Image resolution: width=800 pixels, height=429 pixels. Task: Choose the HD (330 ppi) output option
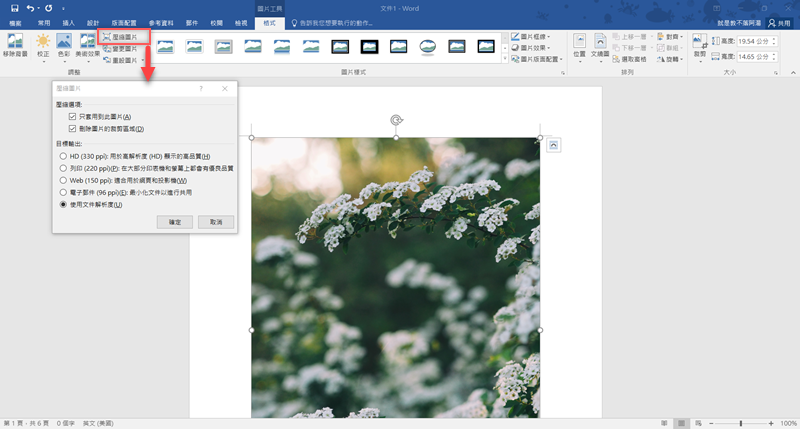pyautogui.click(x=64, y=156)
